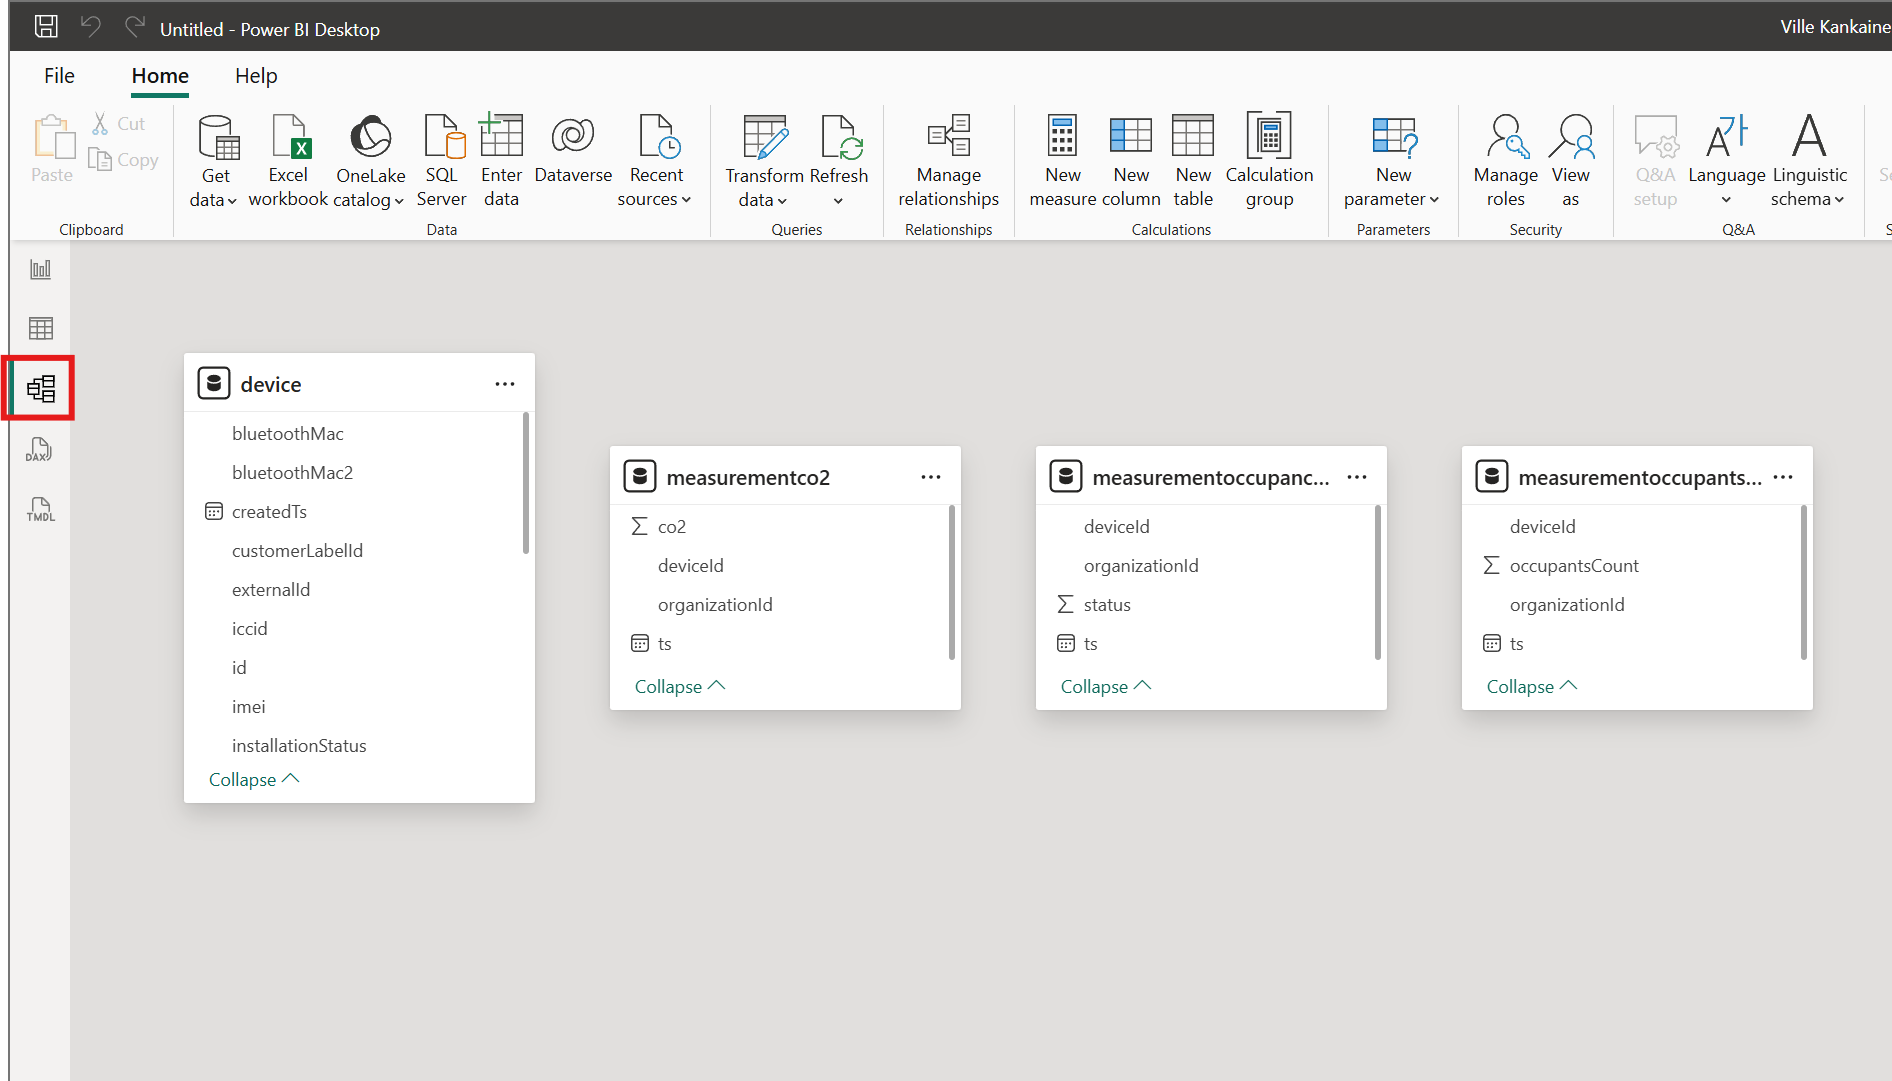Switch to the Help tab
This screenshot has width=1892, height=1081.
256,76
